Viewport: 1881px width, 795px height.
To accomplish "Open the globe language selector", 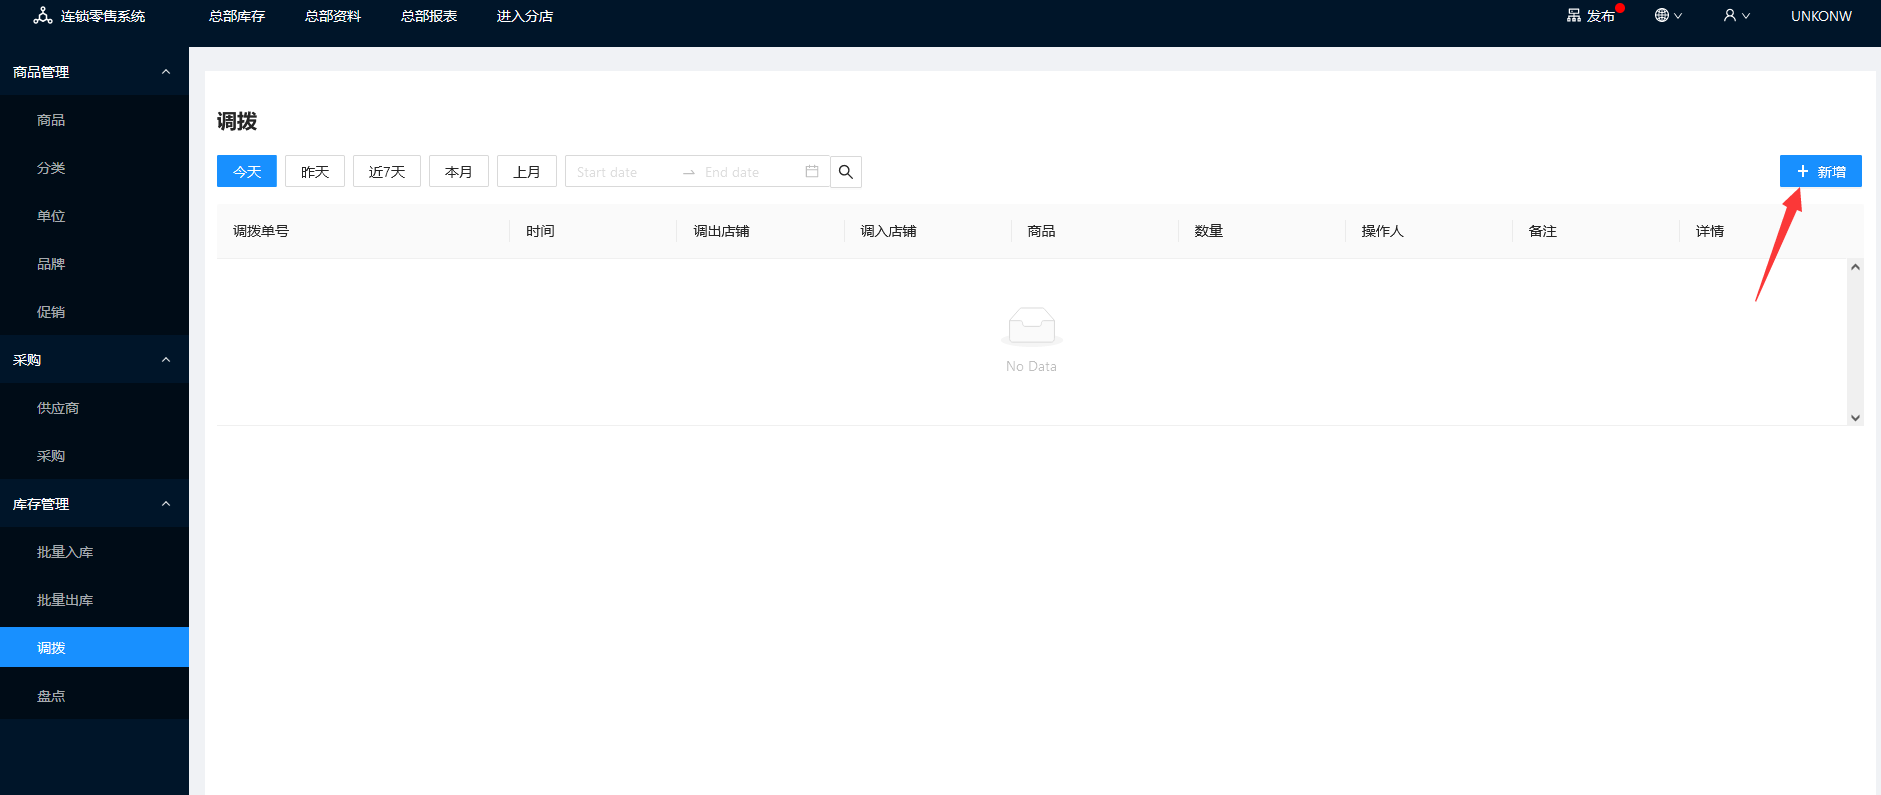I will pos(1668,16).
